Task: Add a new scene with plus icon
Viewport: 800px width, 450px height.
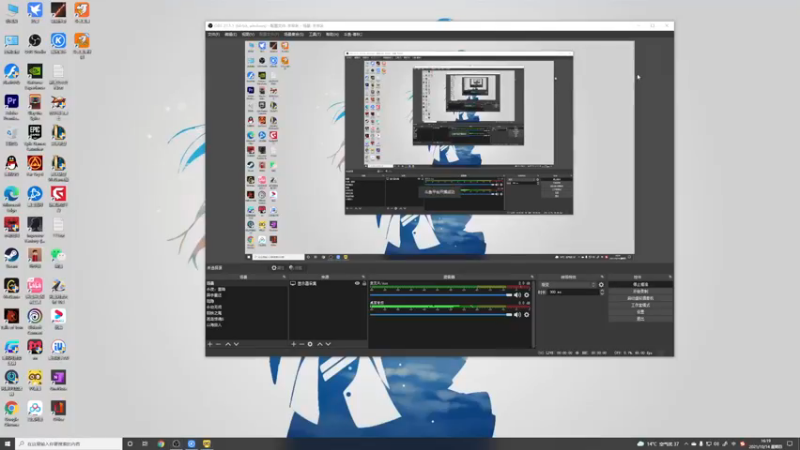Action: 210,344
